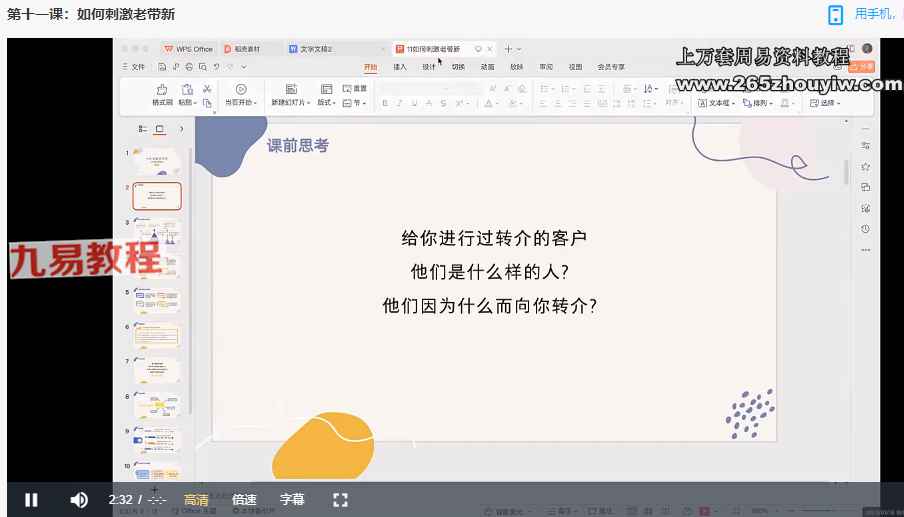Switch to the 插入 ribbon tab
This screenshot has width=904, height=517.
pos(400,67)
